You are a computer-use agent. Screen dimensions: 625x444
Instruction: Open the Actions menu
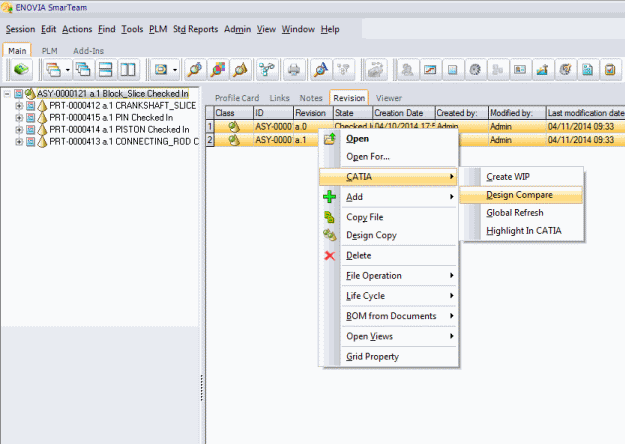tap(77, 29)
